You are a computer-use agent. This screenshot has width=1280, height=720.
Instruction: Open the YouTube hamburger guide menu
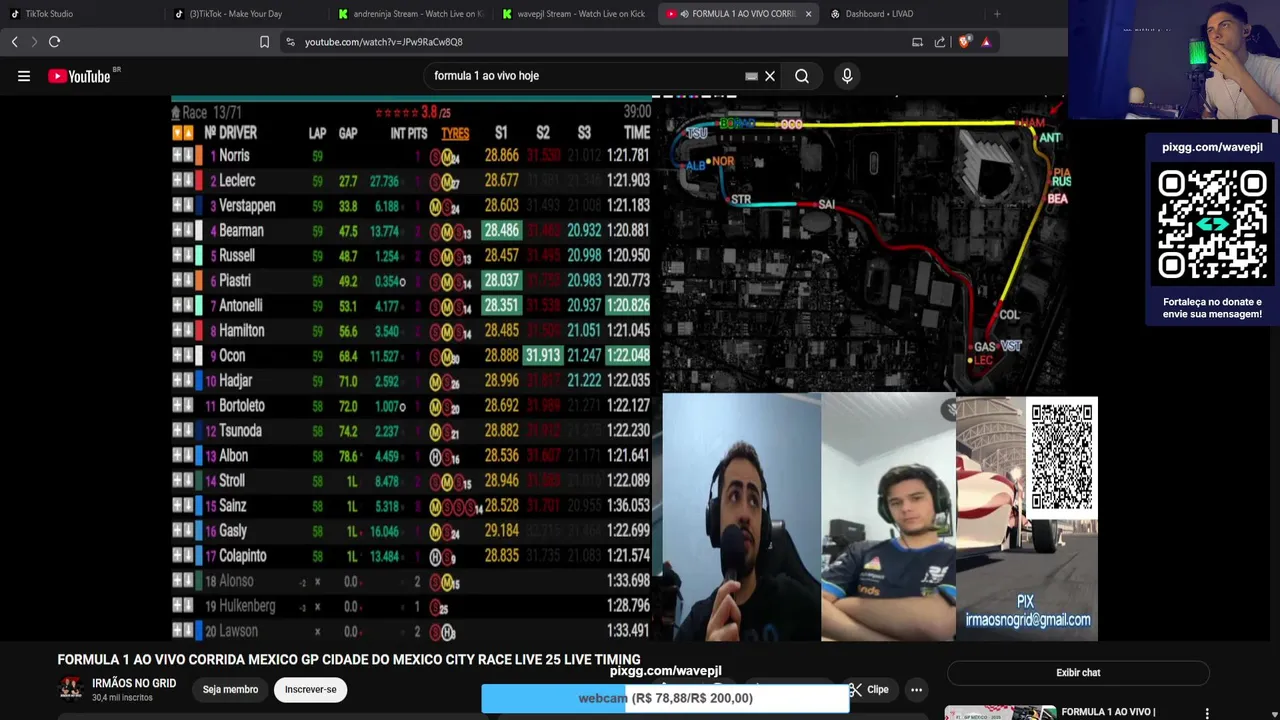click(x=24, y=76)
